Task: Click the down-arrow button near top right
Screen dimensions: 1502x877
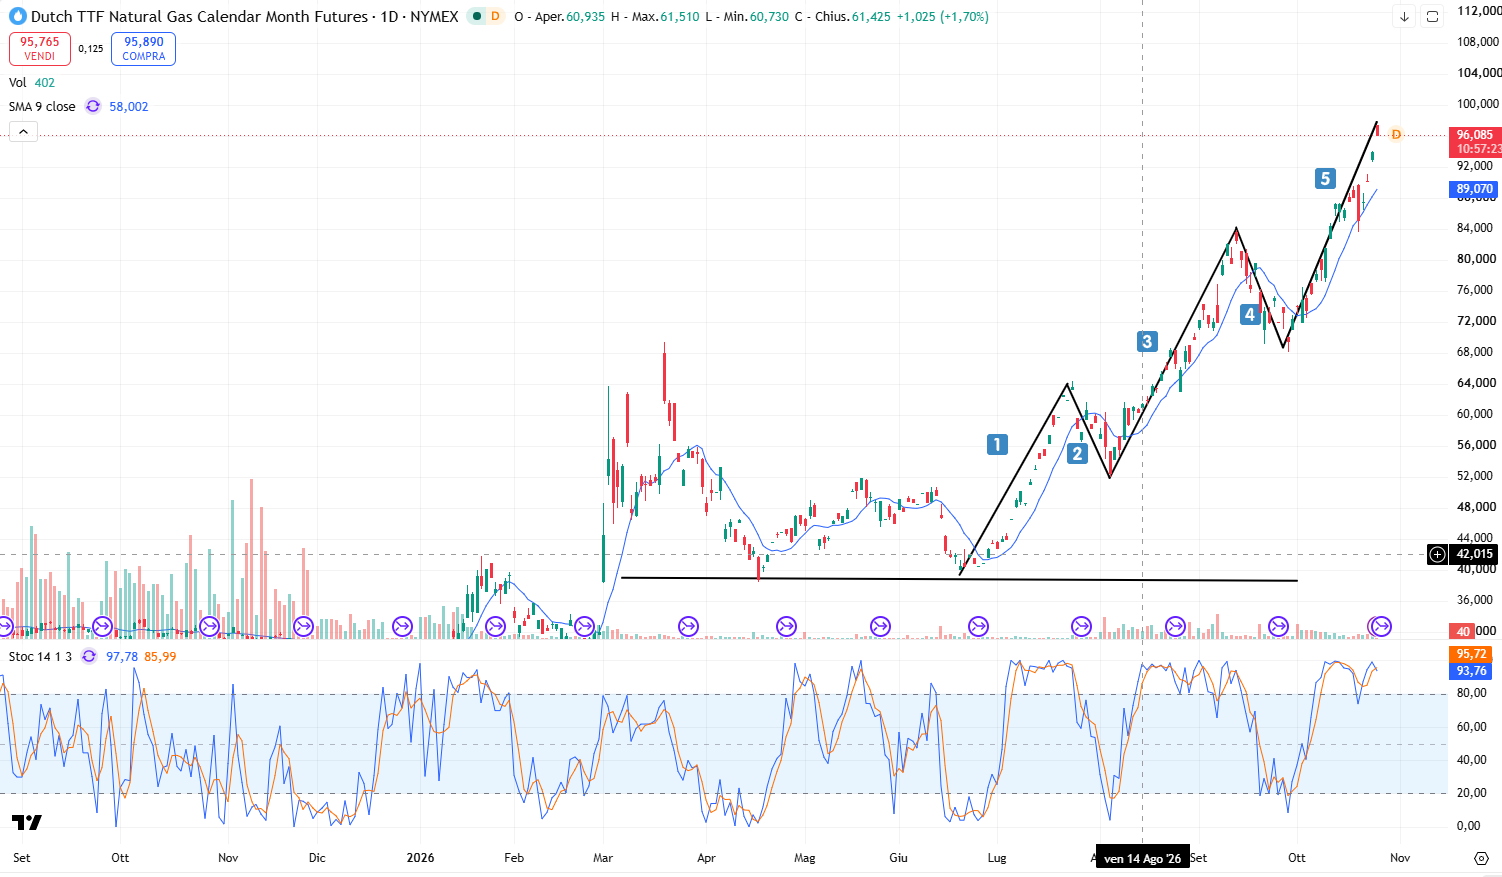Action: click(x=1404, y=17)
